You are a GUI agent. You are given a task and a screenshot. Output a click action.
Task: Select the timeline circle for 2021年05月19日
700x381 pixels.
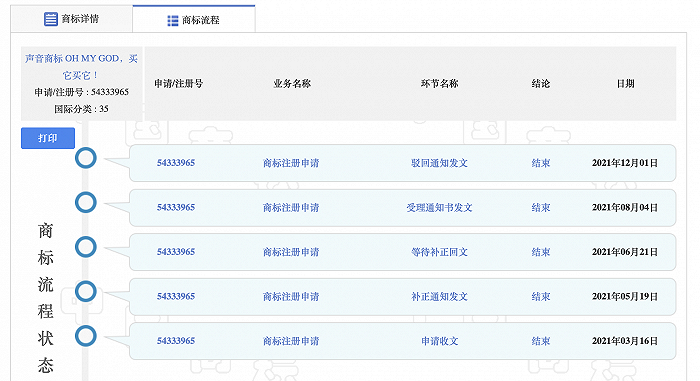(x=86, y=292)
